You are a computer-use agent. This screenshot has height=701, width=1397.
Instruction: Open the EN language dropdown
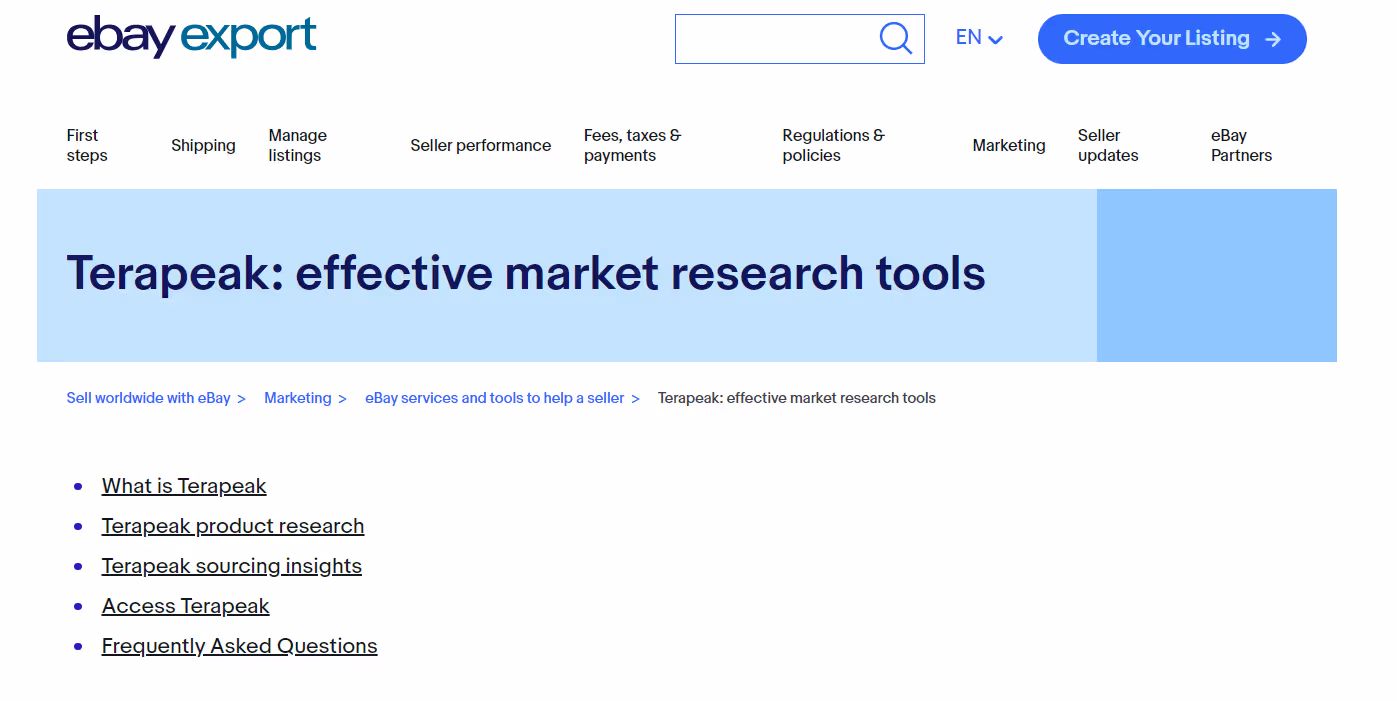[x=978, y=37]
